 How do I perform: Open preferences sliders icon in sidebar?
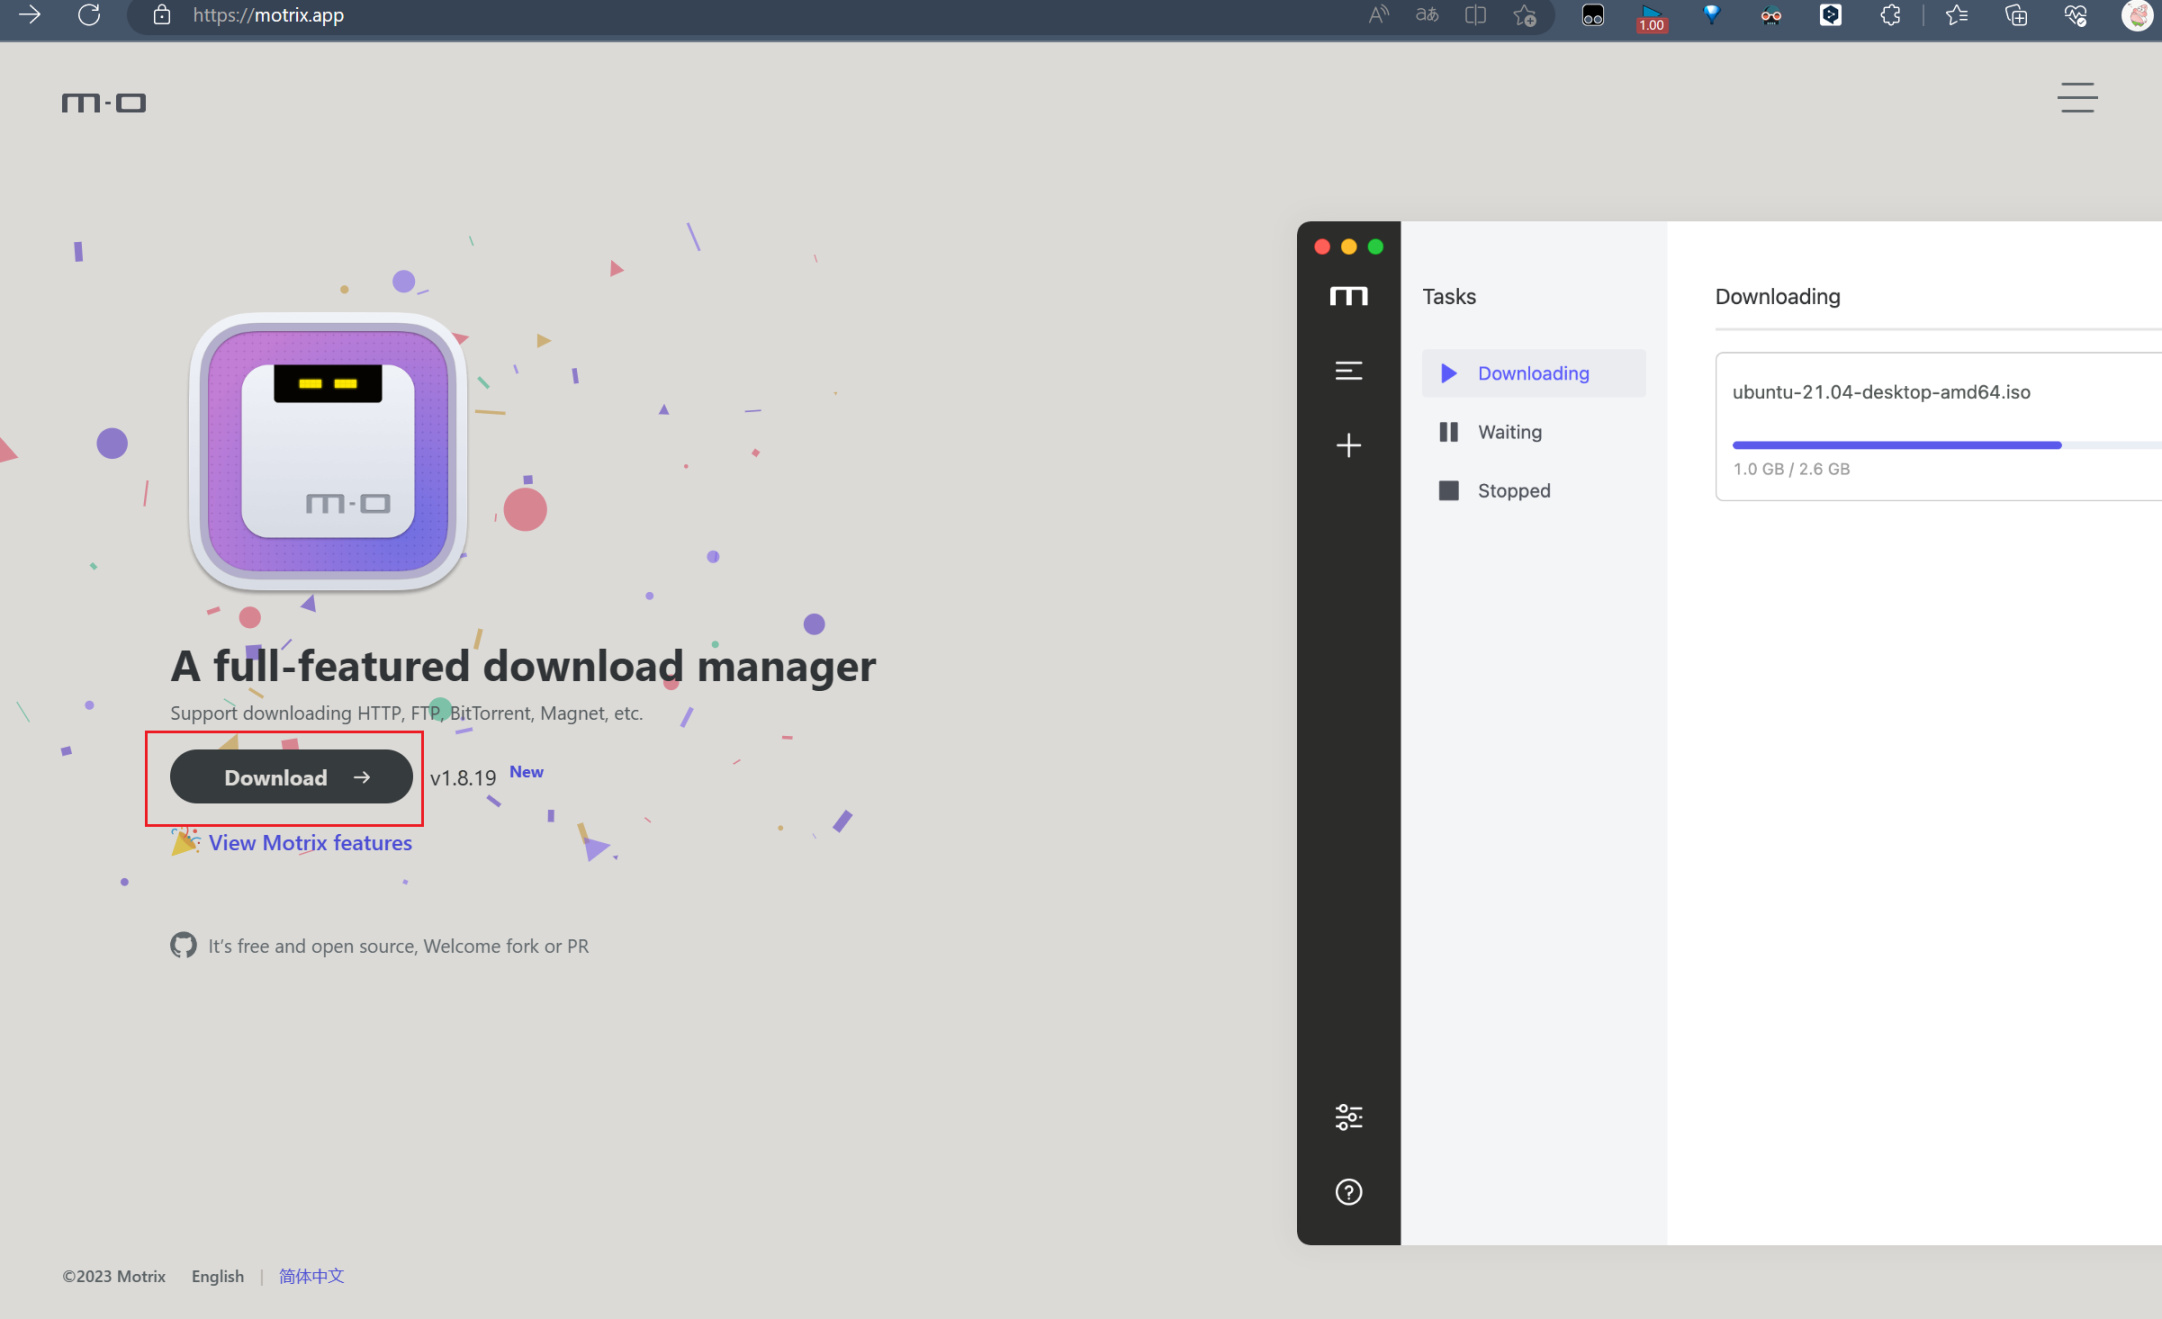(1348, 1117)
